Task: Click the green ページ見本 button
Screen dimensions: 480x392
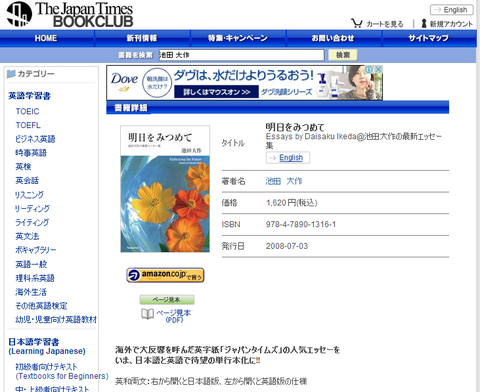Action: [167, 300]
